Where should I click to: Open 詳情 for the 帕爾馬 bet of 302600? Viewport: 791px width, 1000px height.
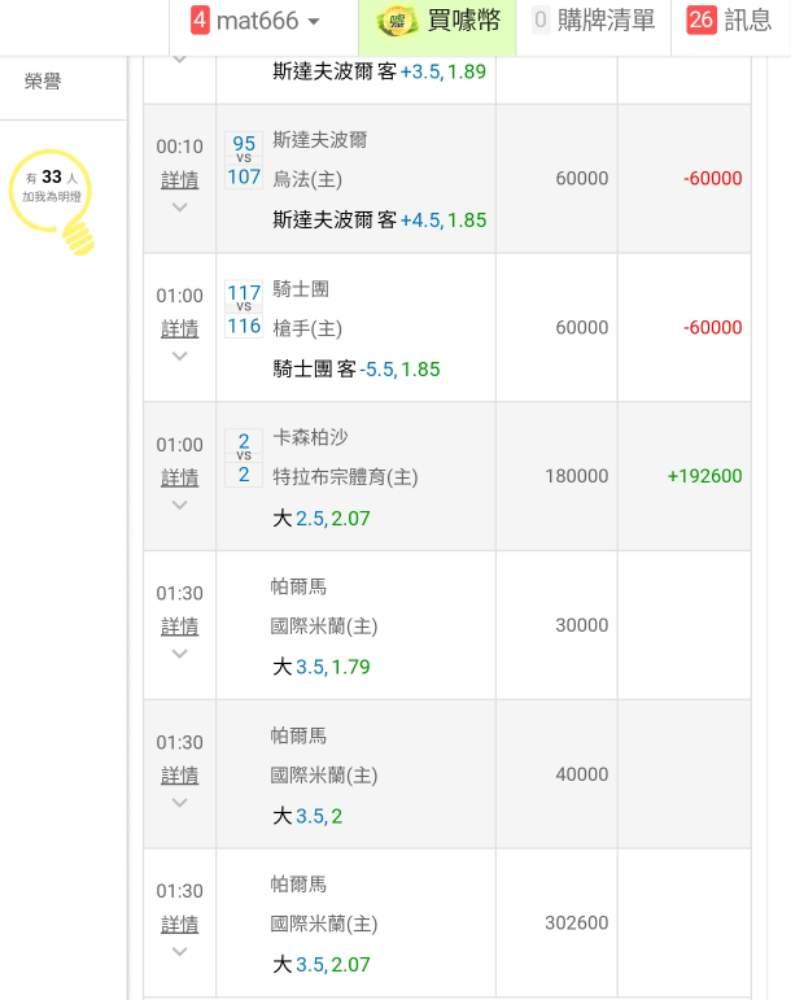pyautogui.click(x=180, y=924)
